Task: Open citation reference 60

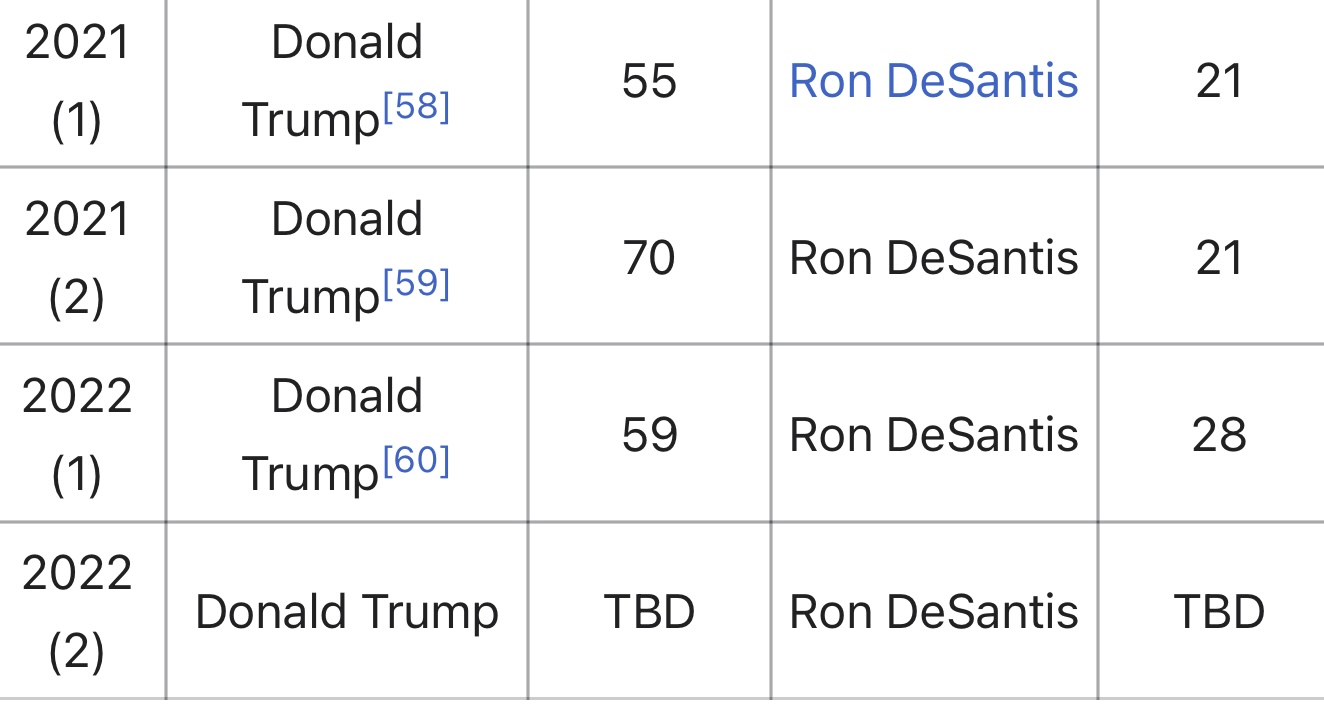Action: 416,462
